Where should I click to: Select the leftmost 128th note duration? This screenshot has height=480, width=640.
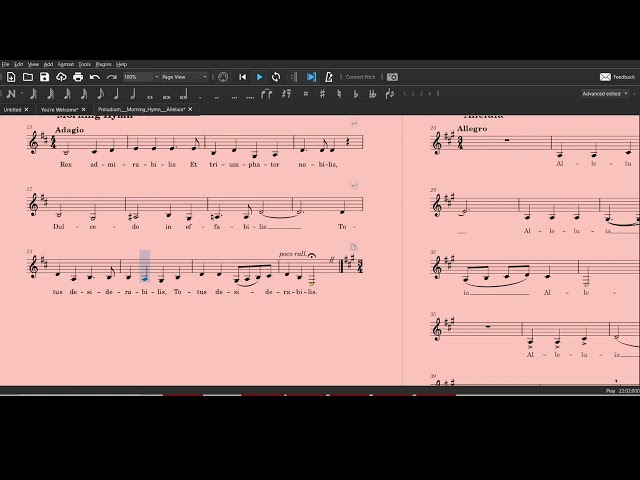(x=33, y=94)
